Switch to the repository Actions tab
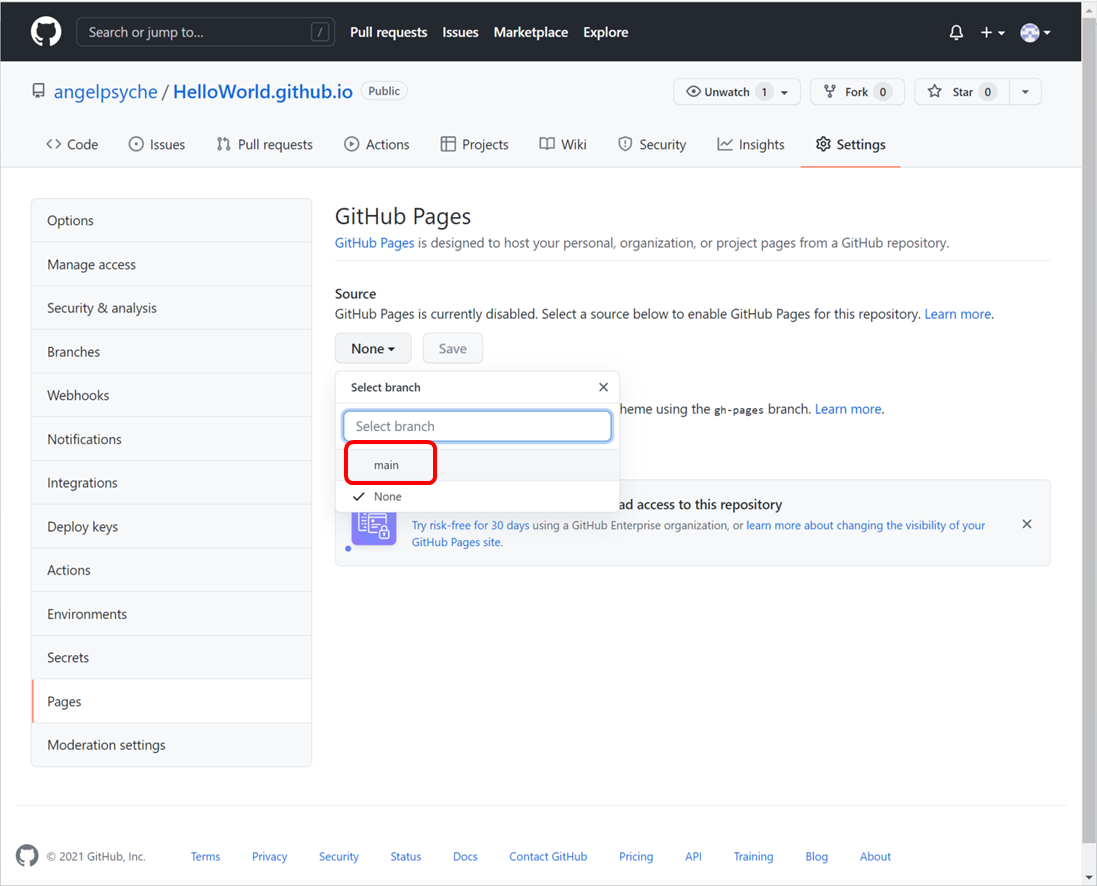 click(x=376, y=144)
